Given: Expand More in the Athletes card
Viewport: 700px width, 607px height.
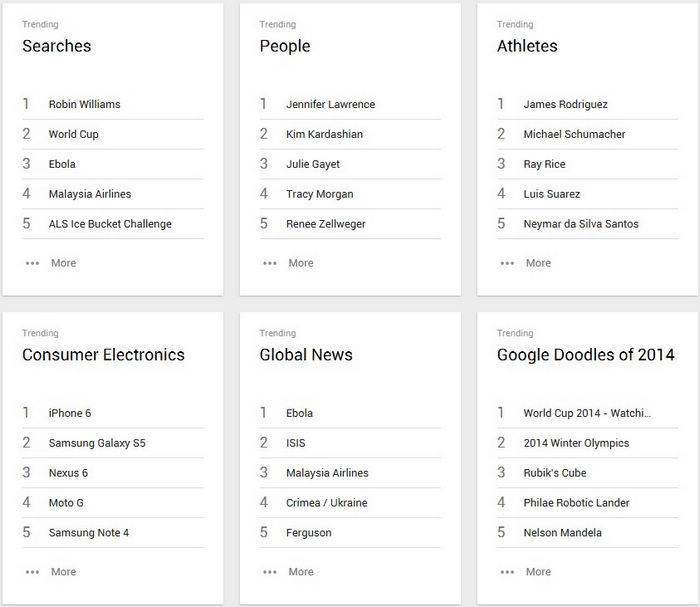Looking at the screenshot, I should click(538, 263).
